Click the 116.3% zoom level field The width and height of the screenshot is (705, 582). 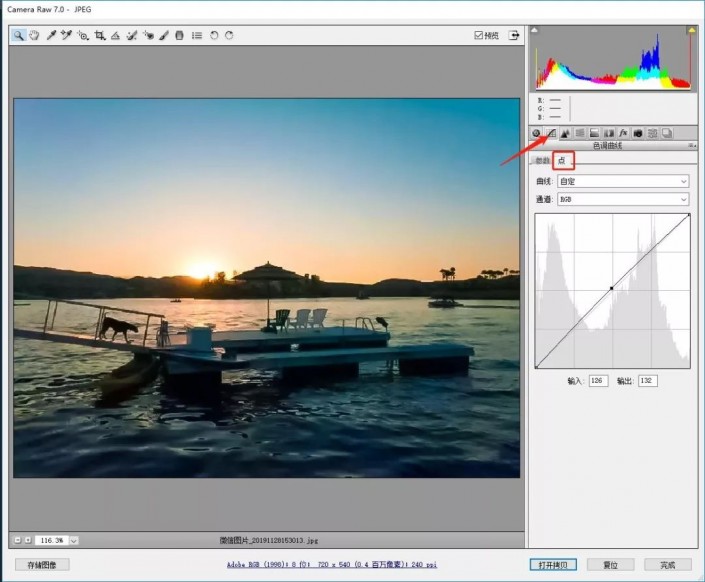[x=52, y=540]
